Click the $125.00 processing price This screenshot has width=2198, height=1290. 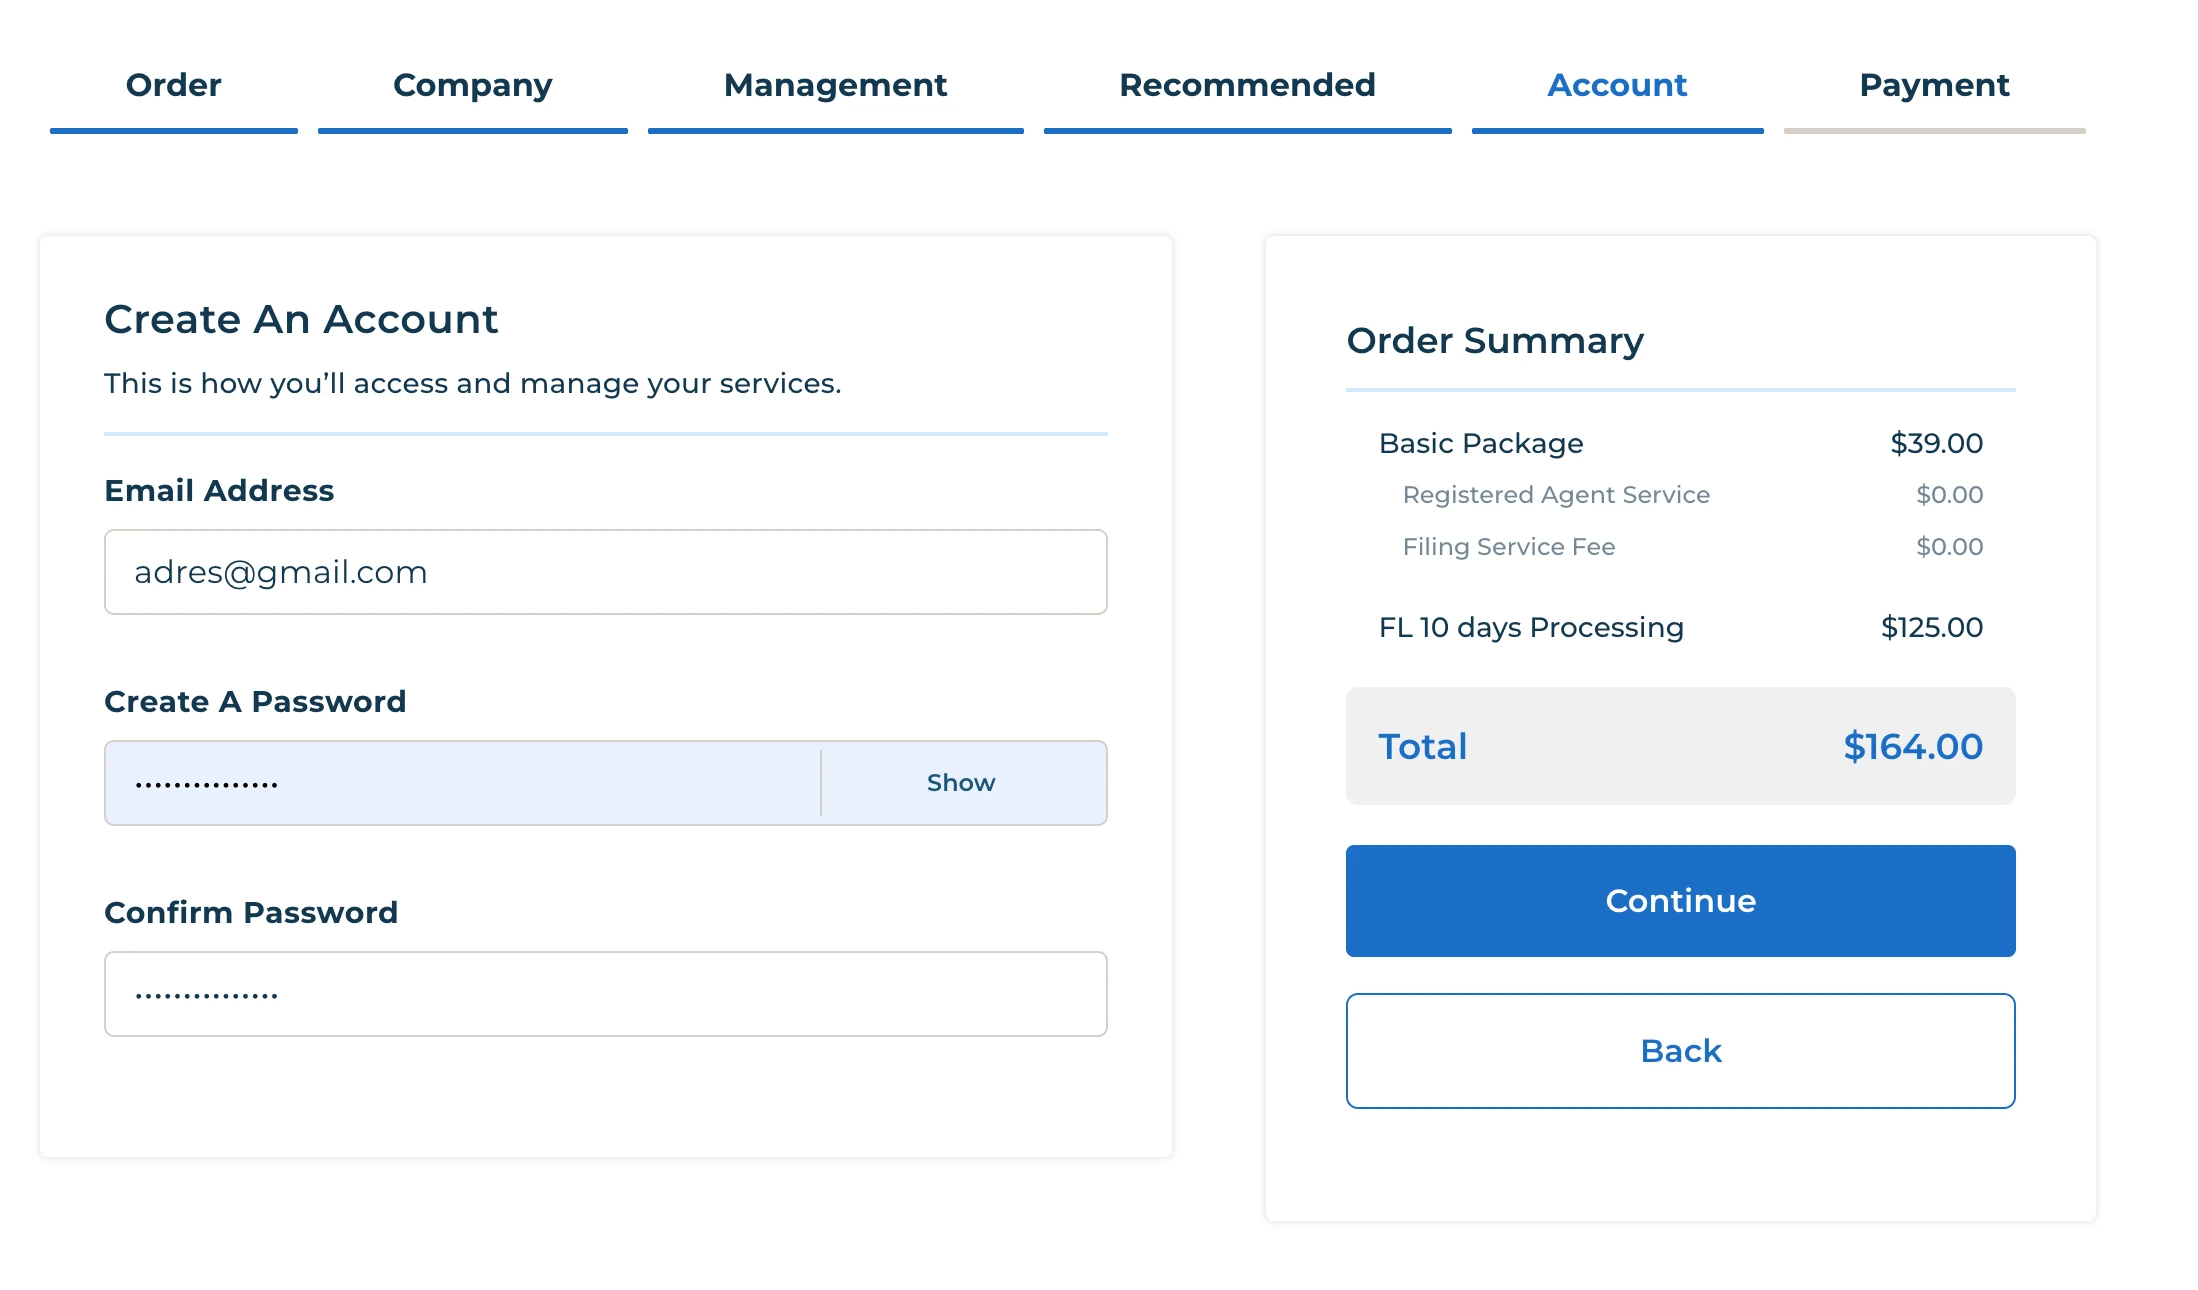1931,627
